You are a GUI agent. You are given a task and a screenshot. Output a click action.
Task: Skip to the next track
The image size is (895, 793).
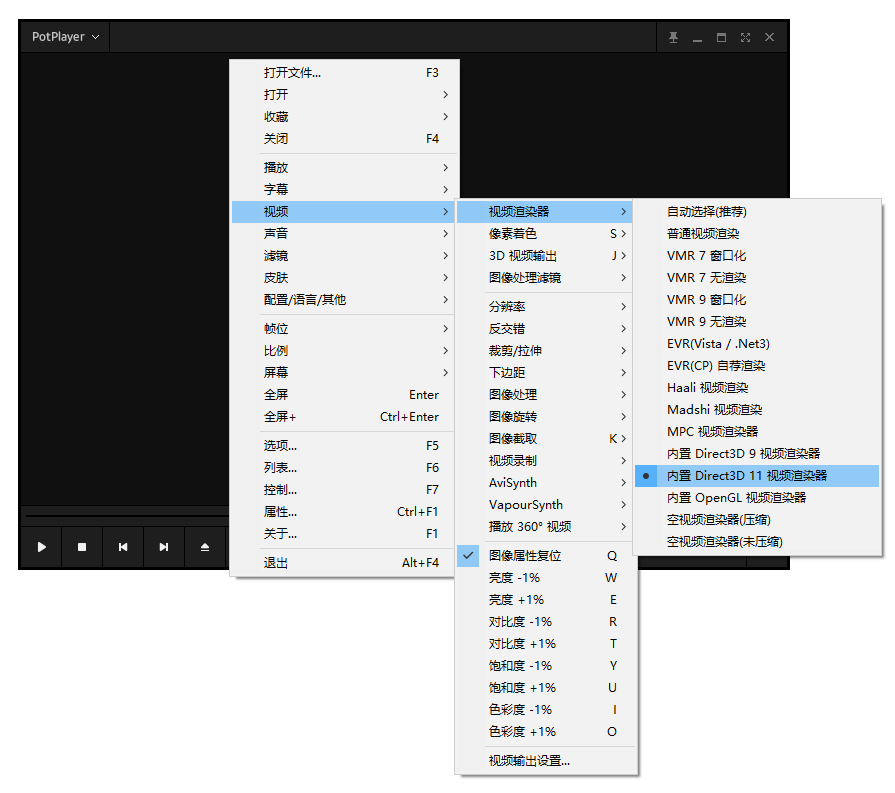164,547
